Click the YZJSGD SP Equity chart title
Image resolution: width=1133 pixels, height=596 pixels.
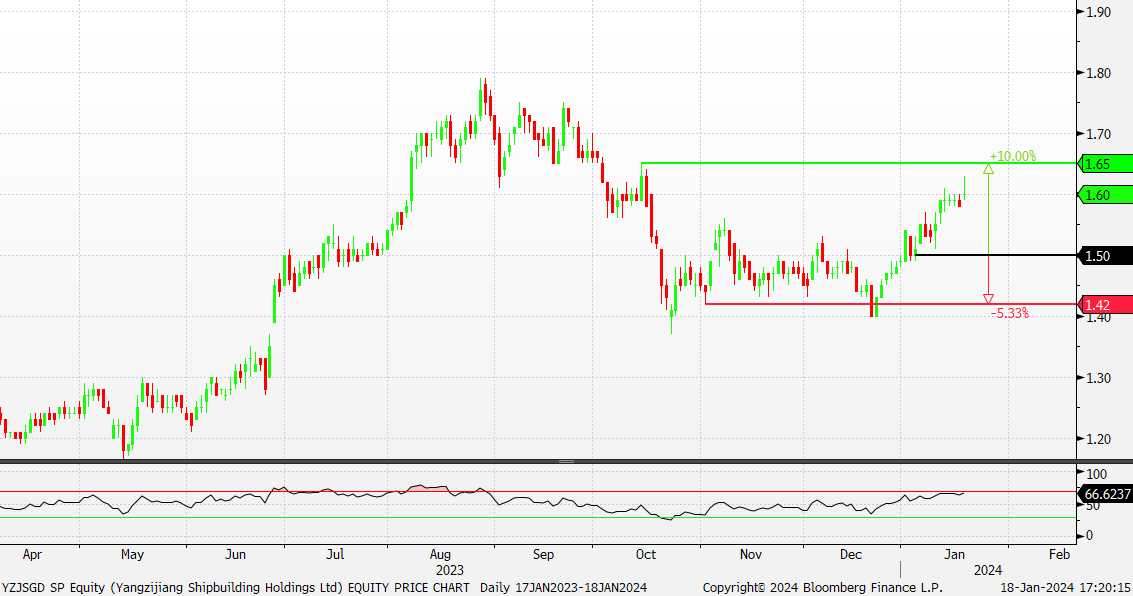tap(236, 588)
